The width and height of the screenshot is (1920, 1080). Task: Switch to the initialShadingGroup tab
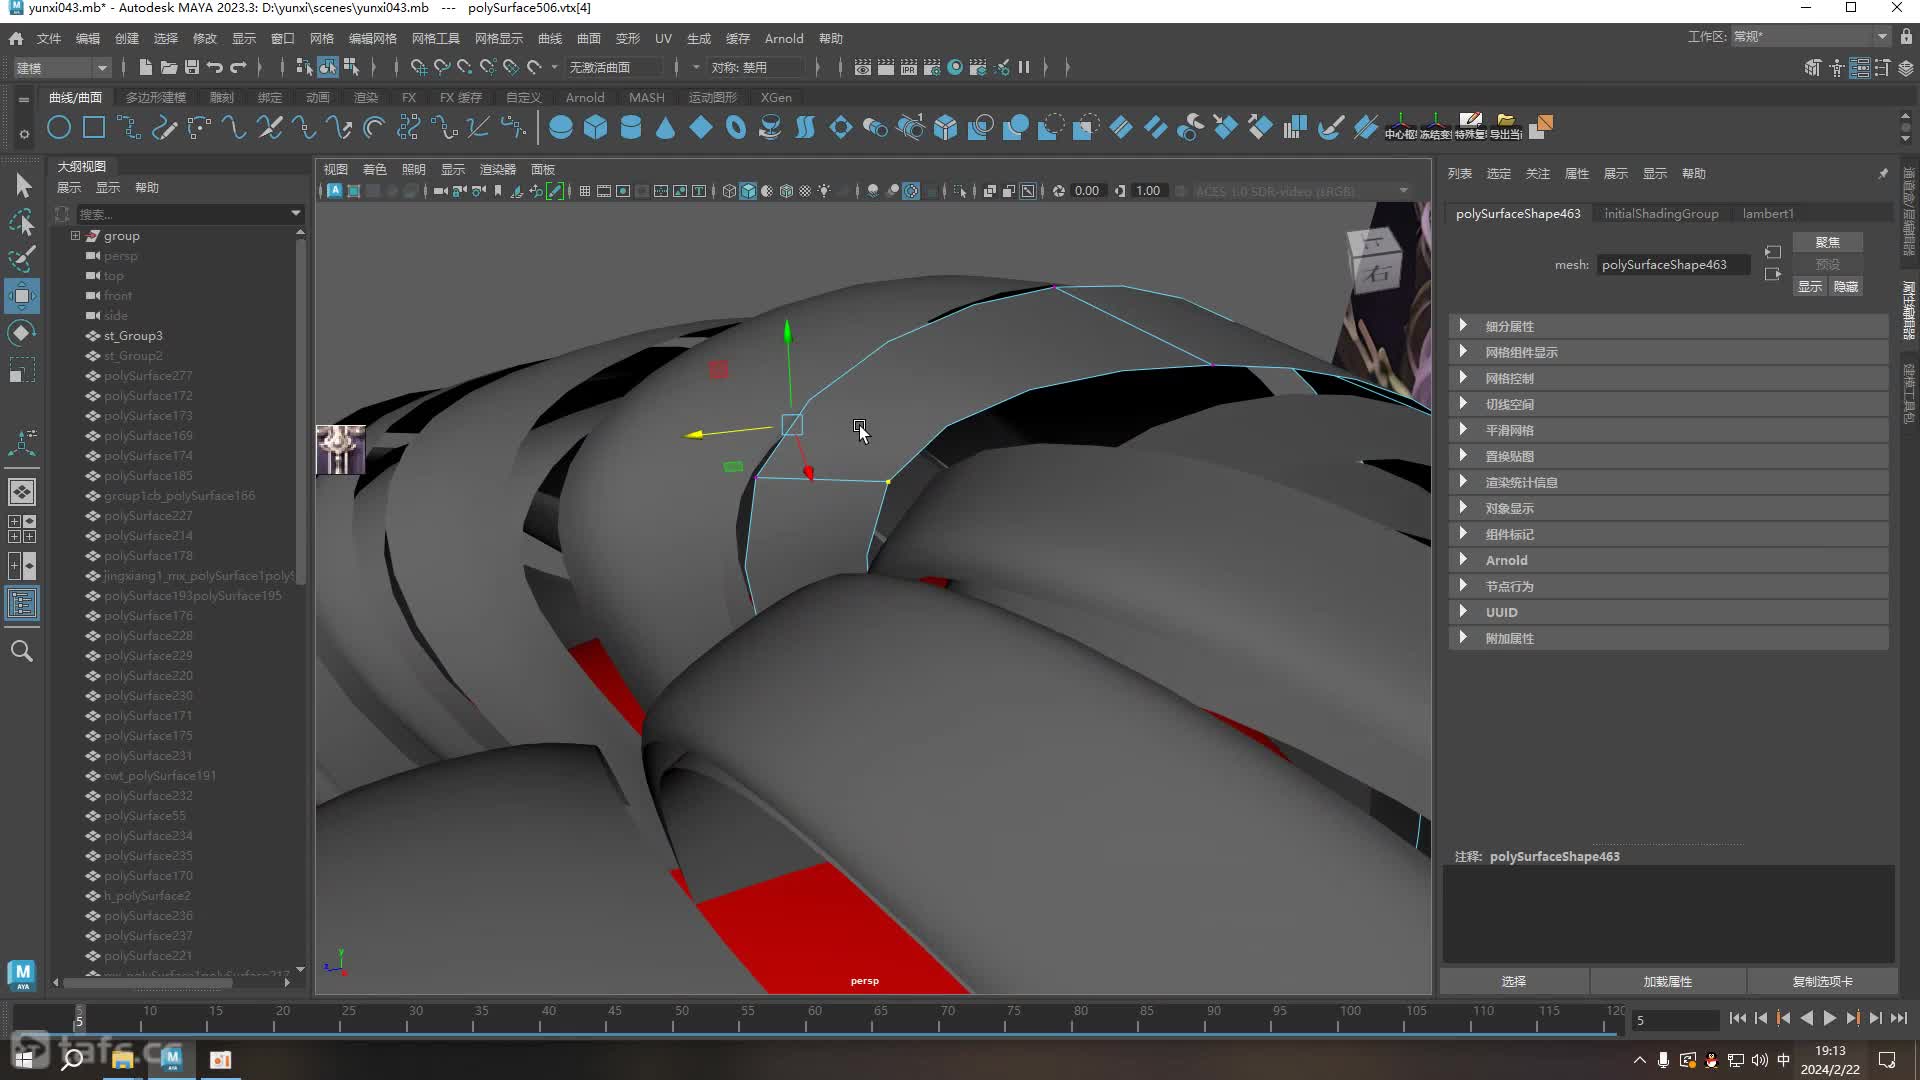tap(1661, 213)
